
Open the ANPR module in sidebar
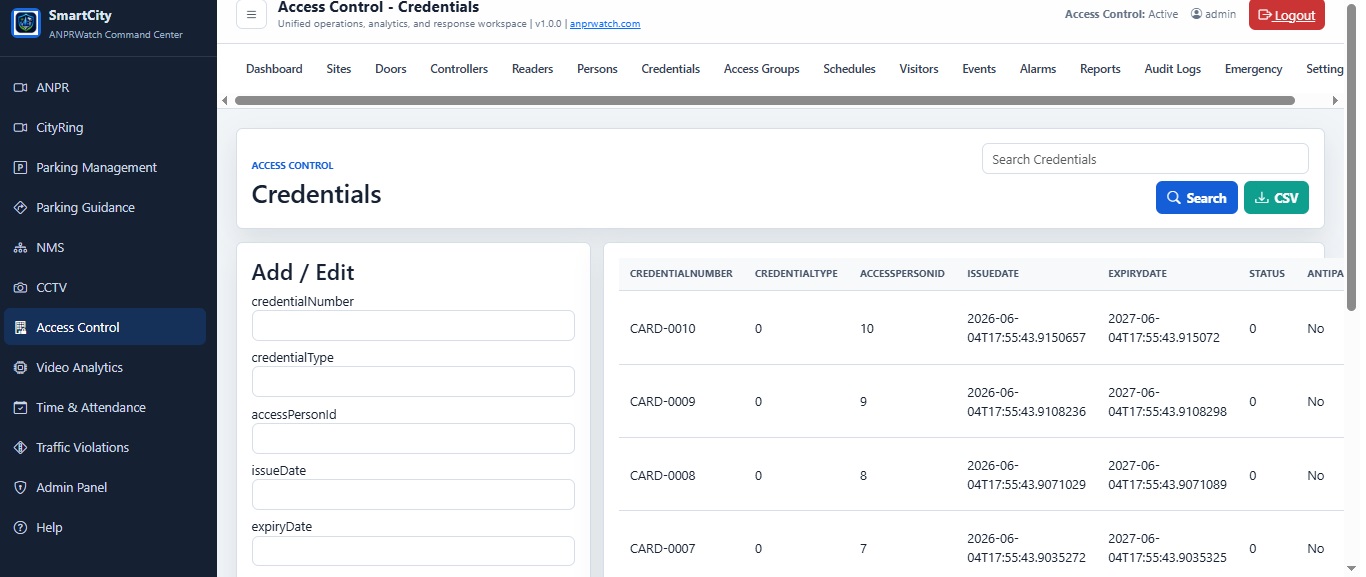pos(105,87)
